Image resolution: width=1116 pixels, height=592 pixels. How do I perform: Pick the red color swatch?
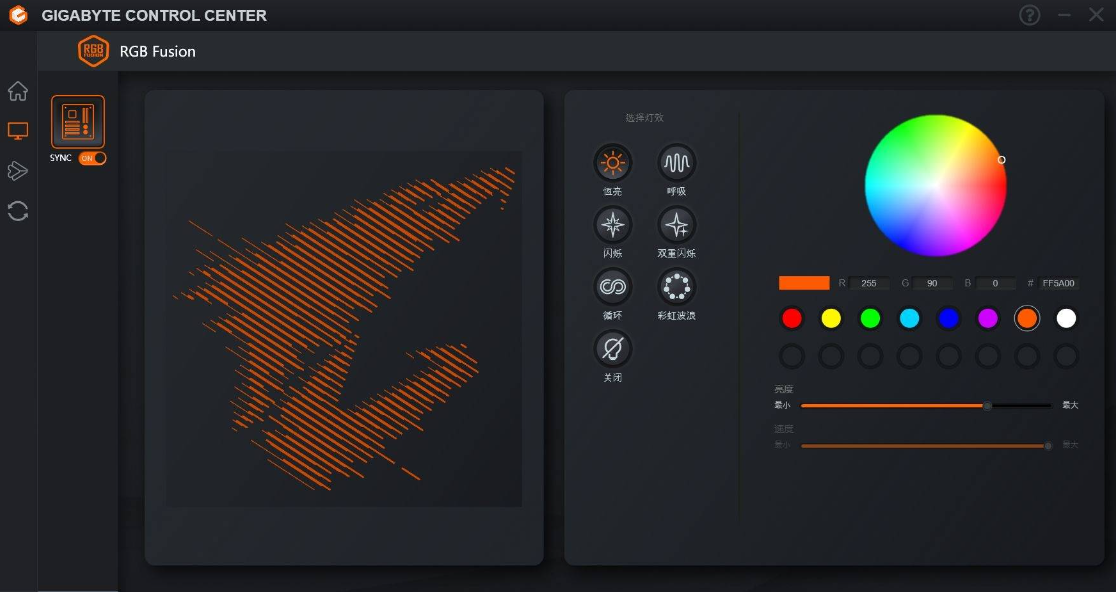[x=791, y=318]
